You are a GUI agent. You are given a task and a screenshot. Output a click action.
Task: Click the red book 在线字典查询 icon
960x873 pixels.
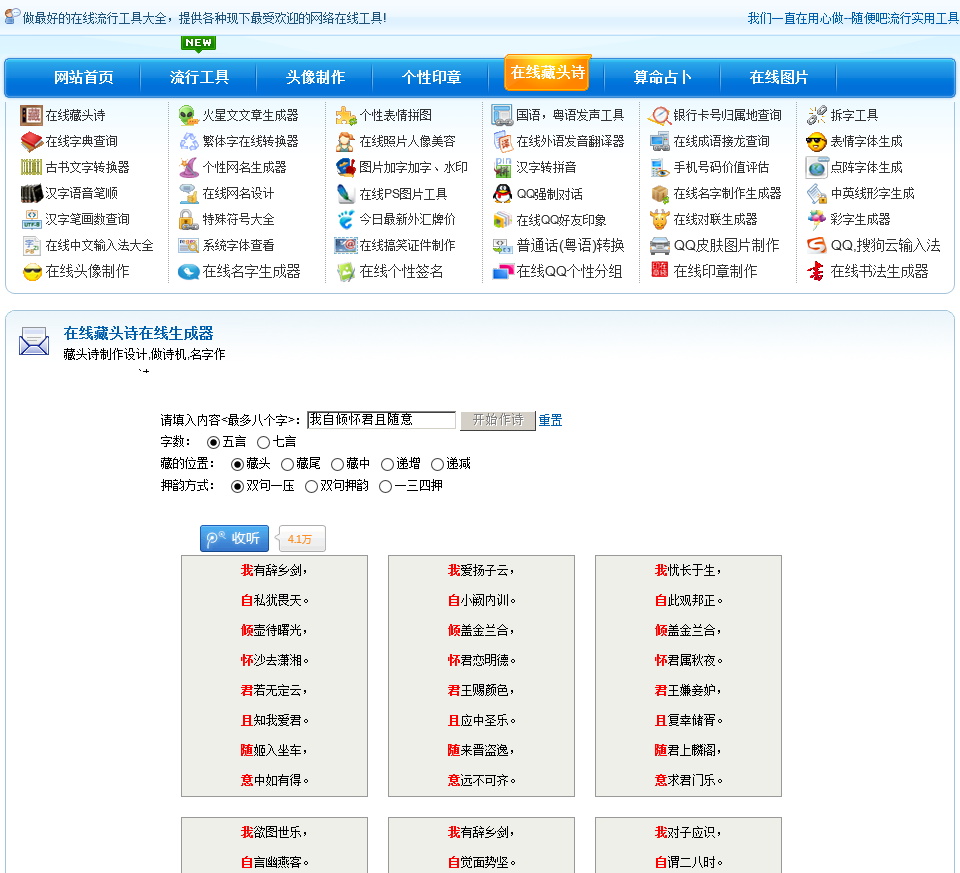[x=31, y=141]
